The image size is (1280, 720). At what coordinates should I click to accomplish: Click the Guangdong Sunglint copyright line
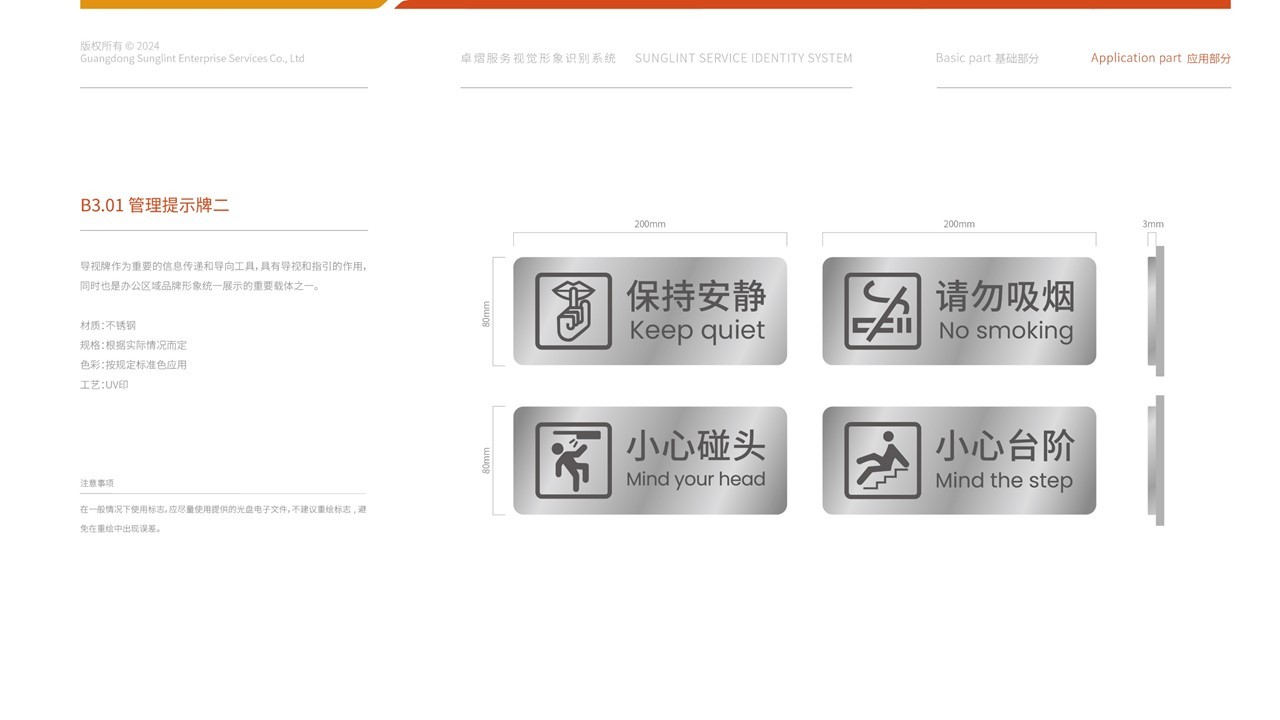[x=192, y=56]
